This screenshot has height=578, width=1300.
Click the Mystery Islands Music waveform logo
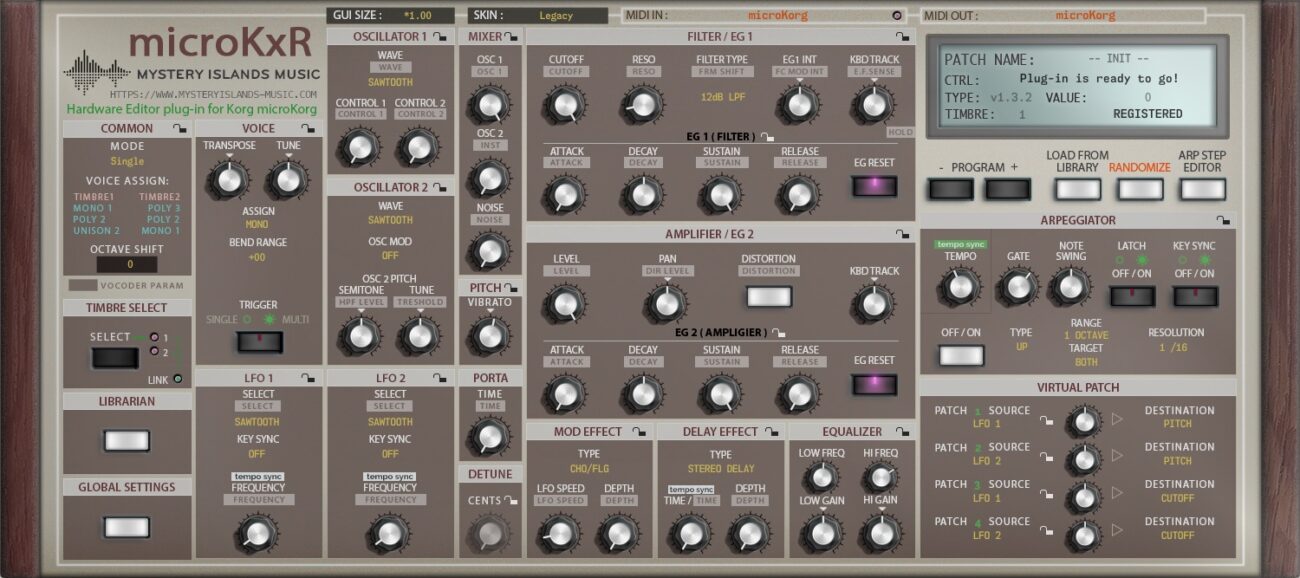tap(97, 71)
